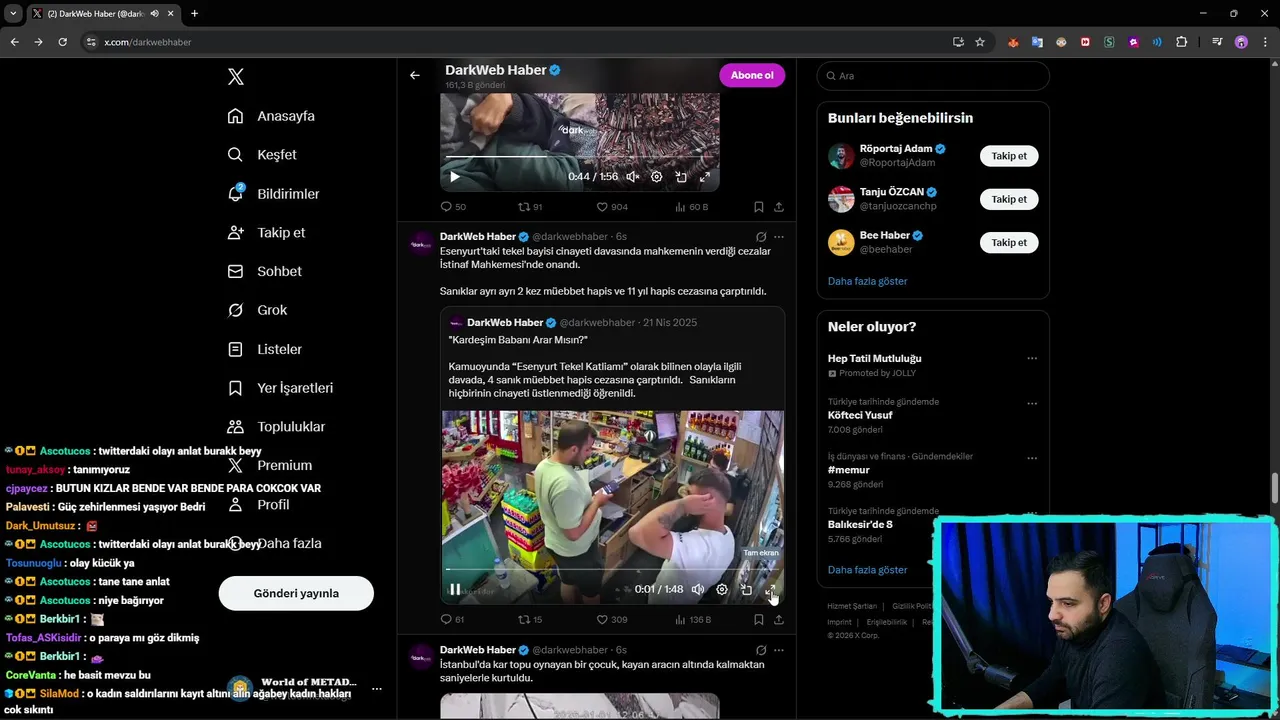
Task: Toggle picture-in-picture on Esenyurt video
Action: coord(746,590)
